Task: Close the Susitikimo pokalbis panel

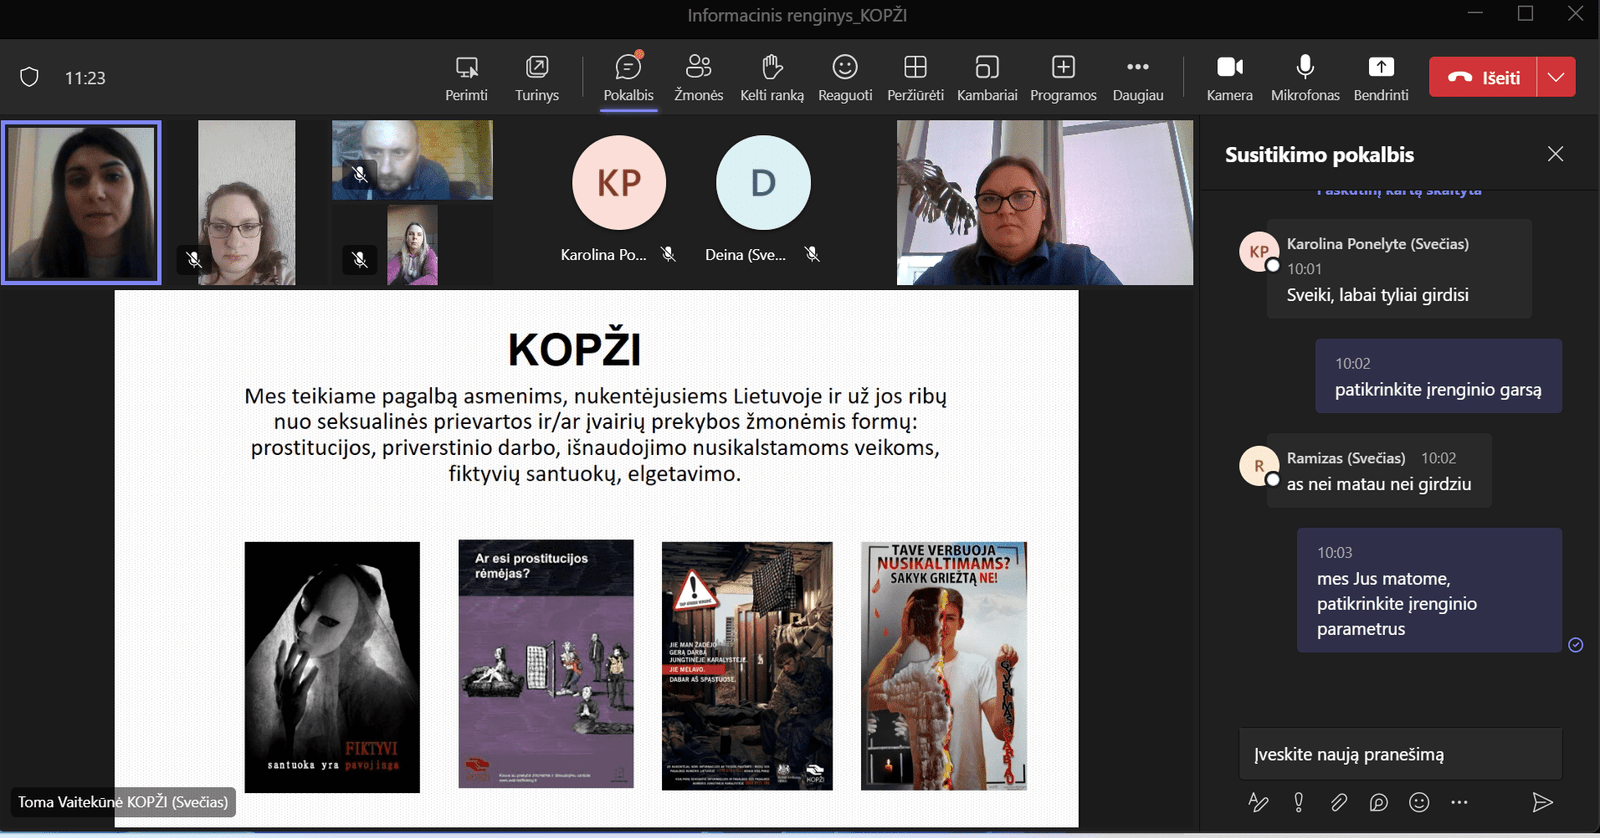Action: (x=1555, y=154)
